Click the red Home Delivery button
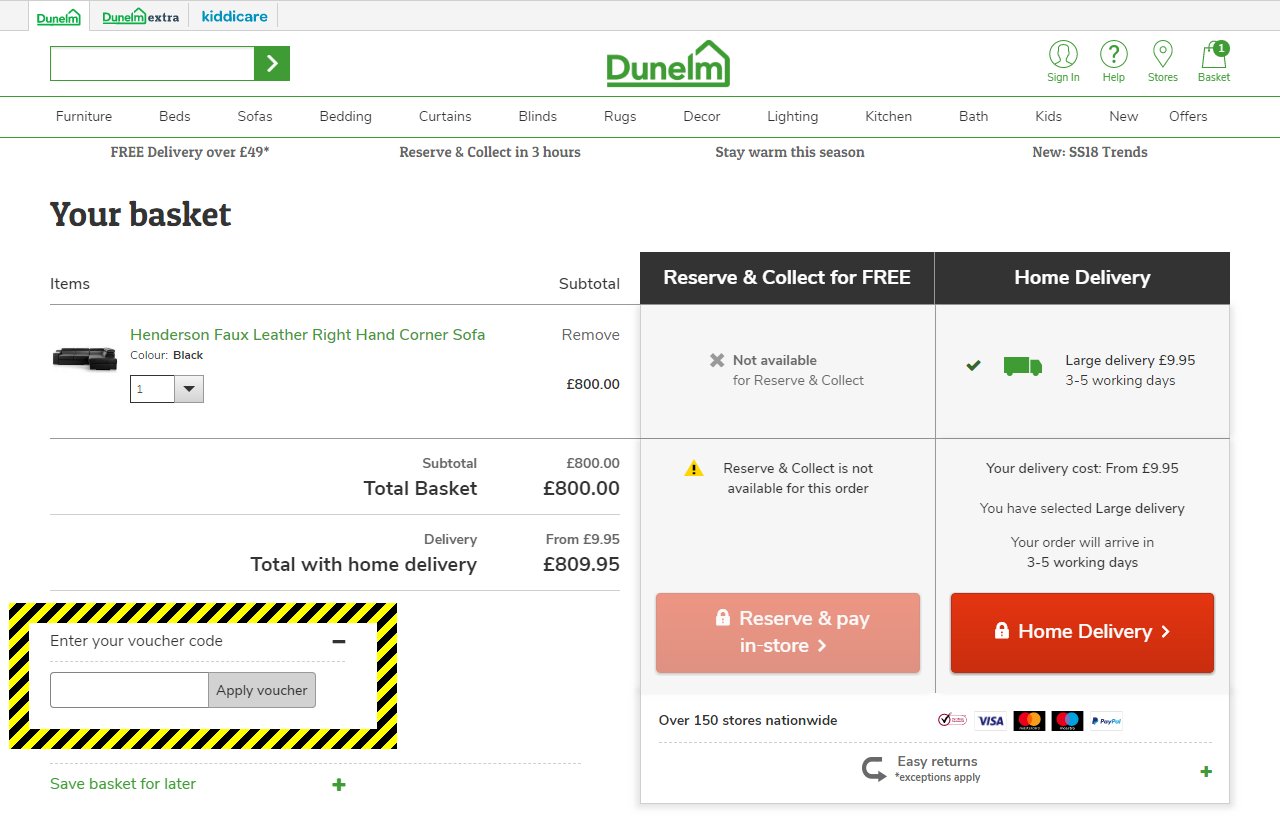Screen dimensions: 1280x840 [x=1083, y=632]
